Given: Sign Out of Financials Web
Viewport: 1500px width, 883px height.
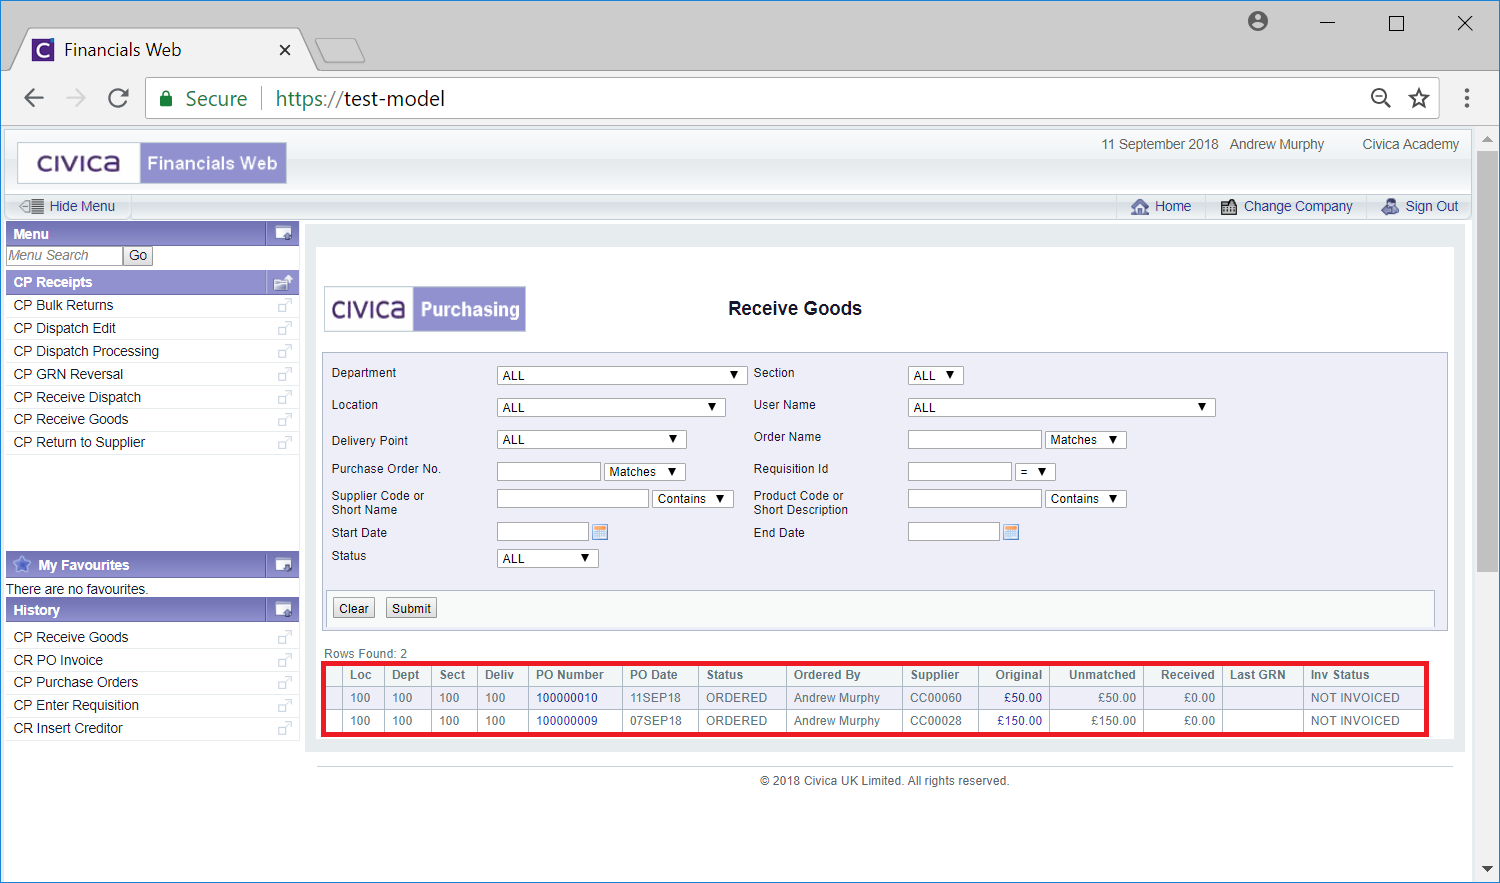Looking at the screenshot, I should point(1419,206).
